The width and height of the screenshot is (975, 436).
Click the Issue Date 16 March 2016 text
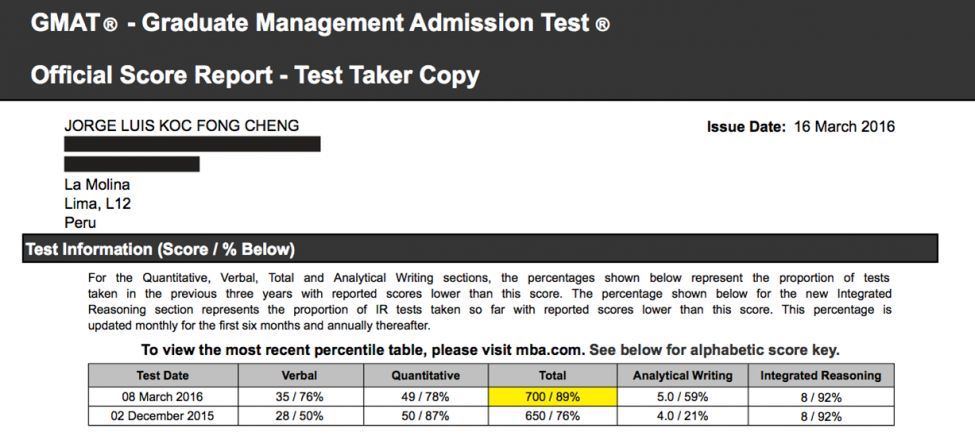(x=800, y=127)
